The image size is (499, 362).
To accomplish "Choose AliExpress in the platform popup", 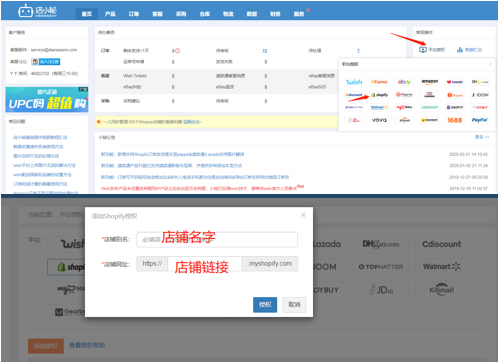I will pos(379,82).
